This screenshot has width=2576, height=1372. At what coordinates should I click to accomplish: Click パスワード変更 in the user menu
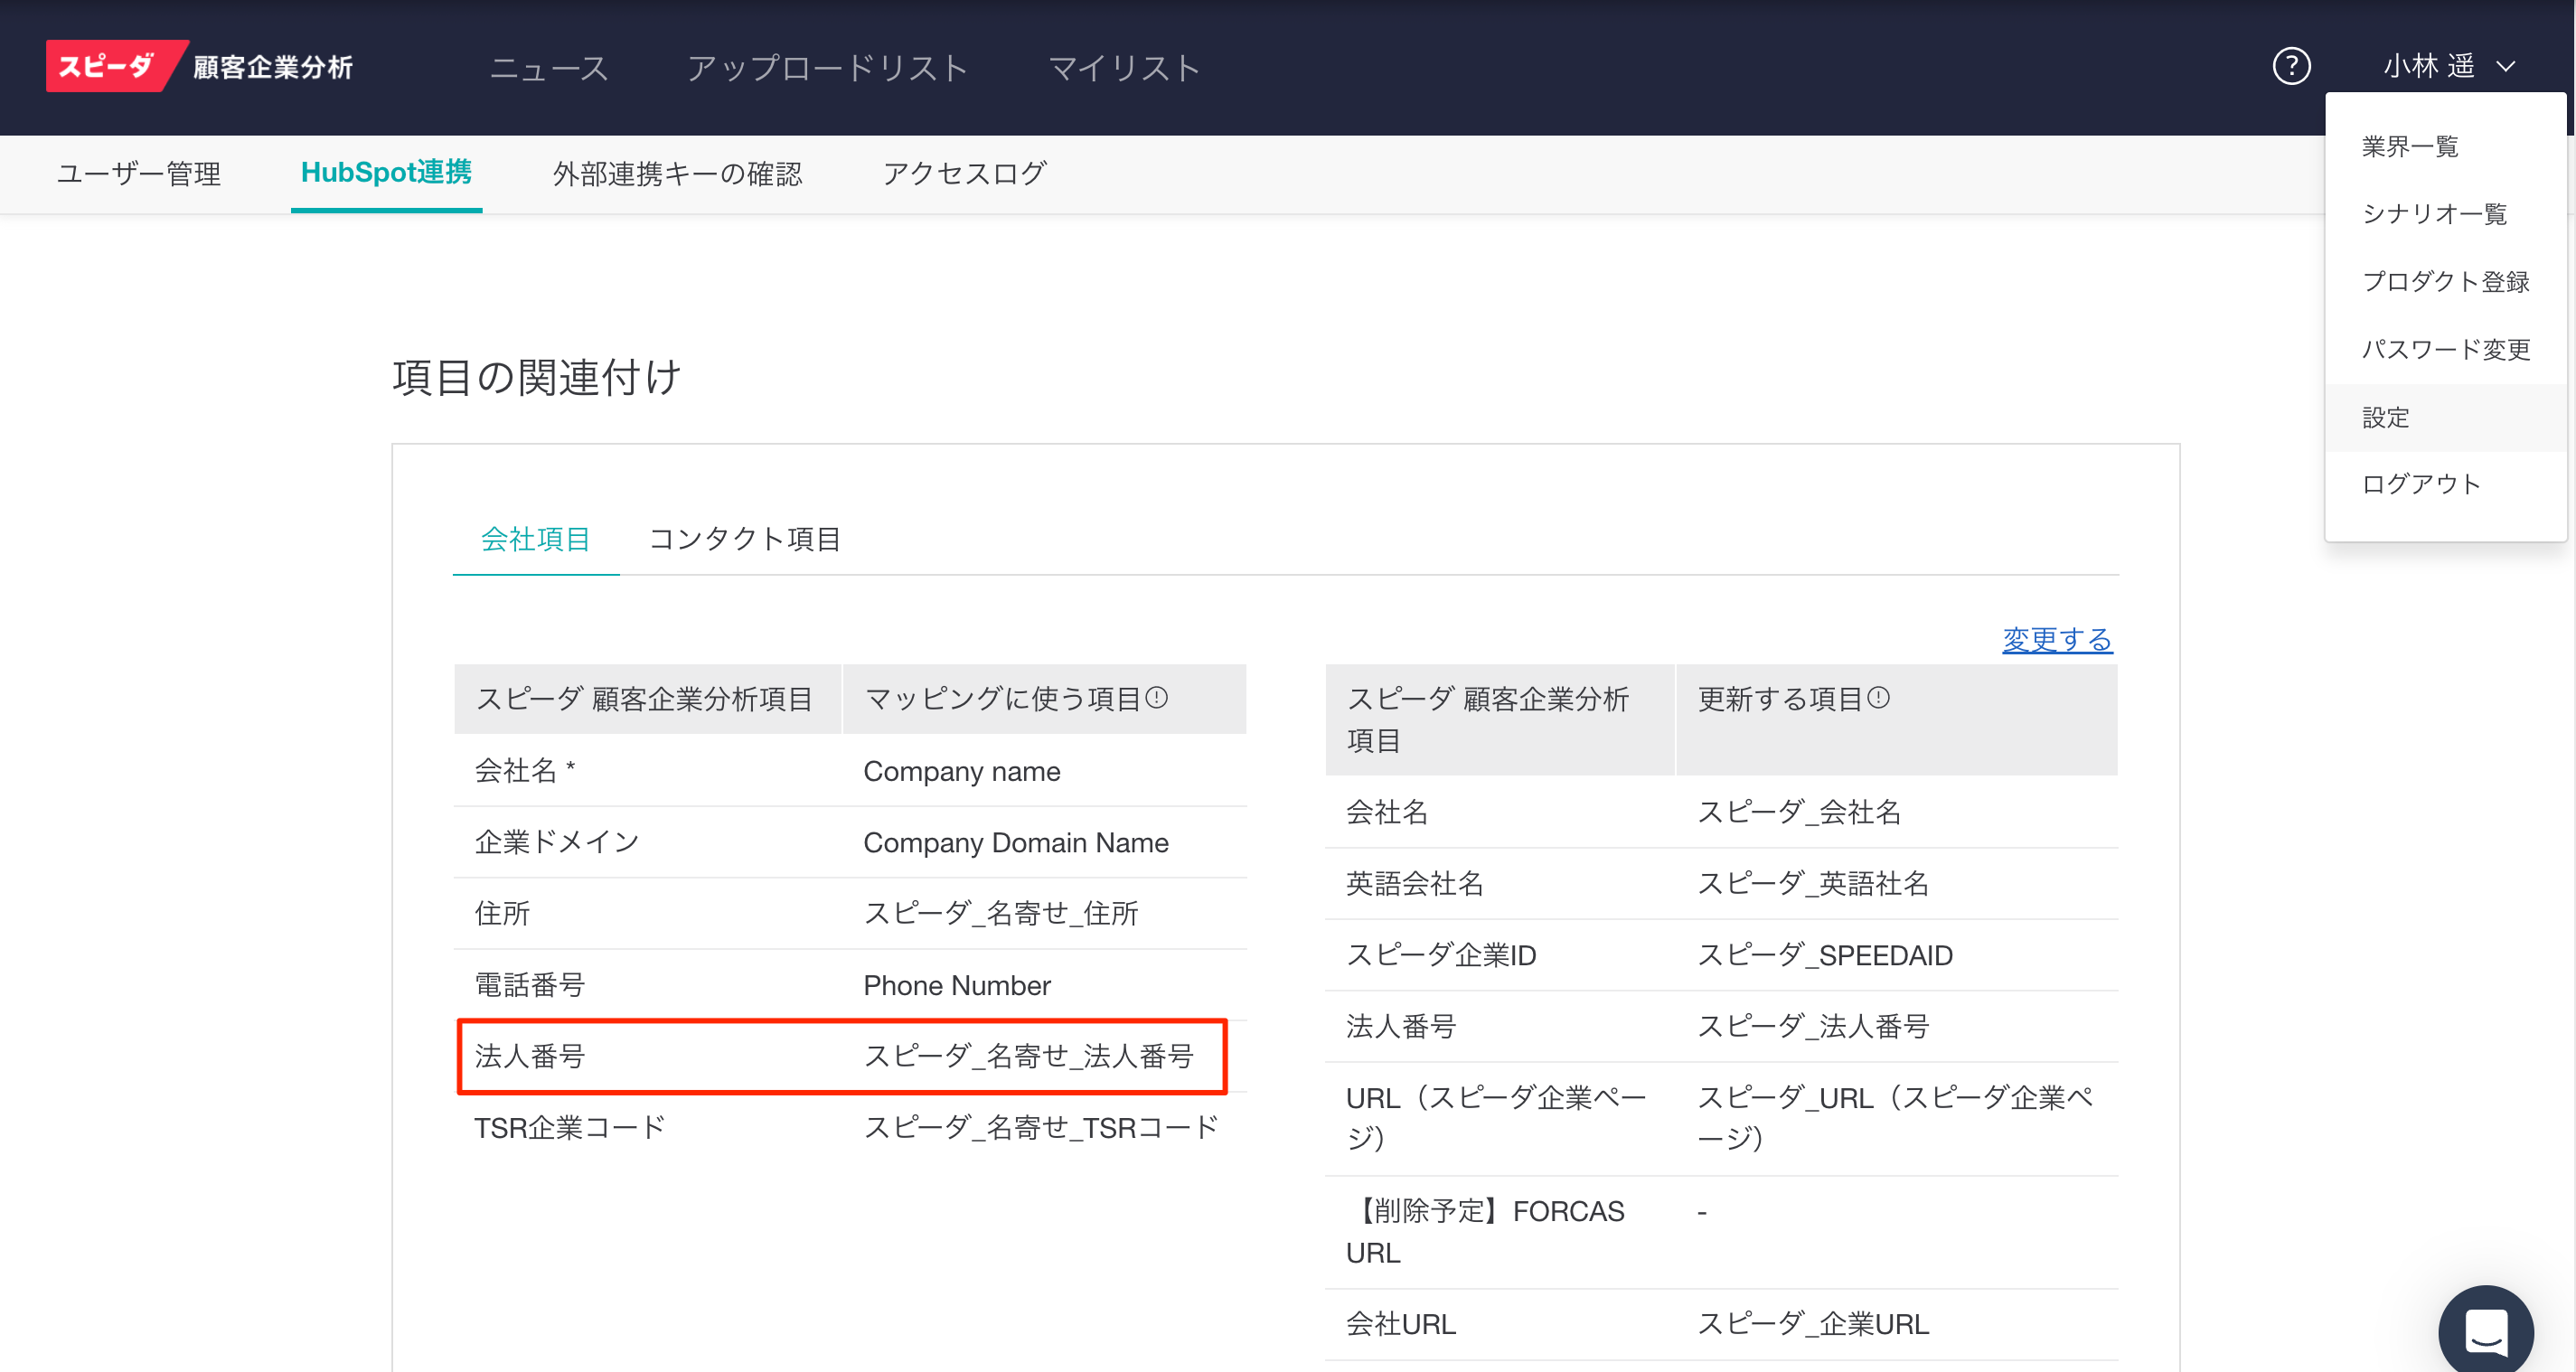pyautogui.click(x=2445, y=350)
